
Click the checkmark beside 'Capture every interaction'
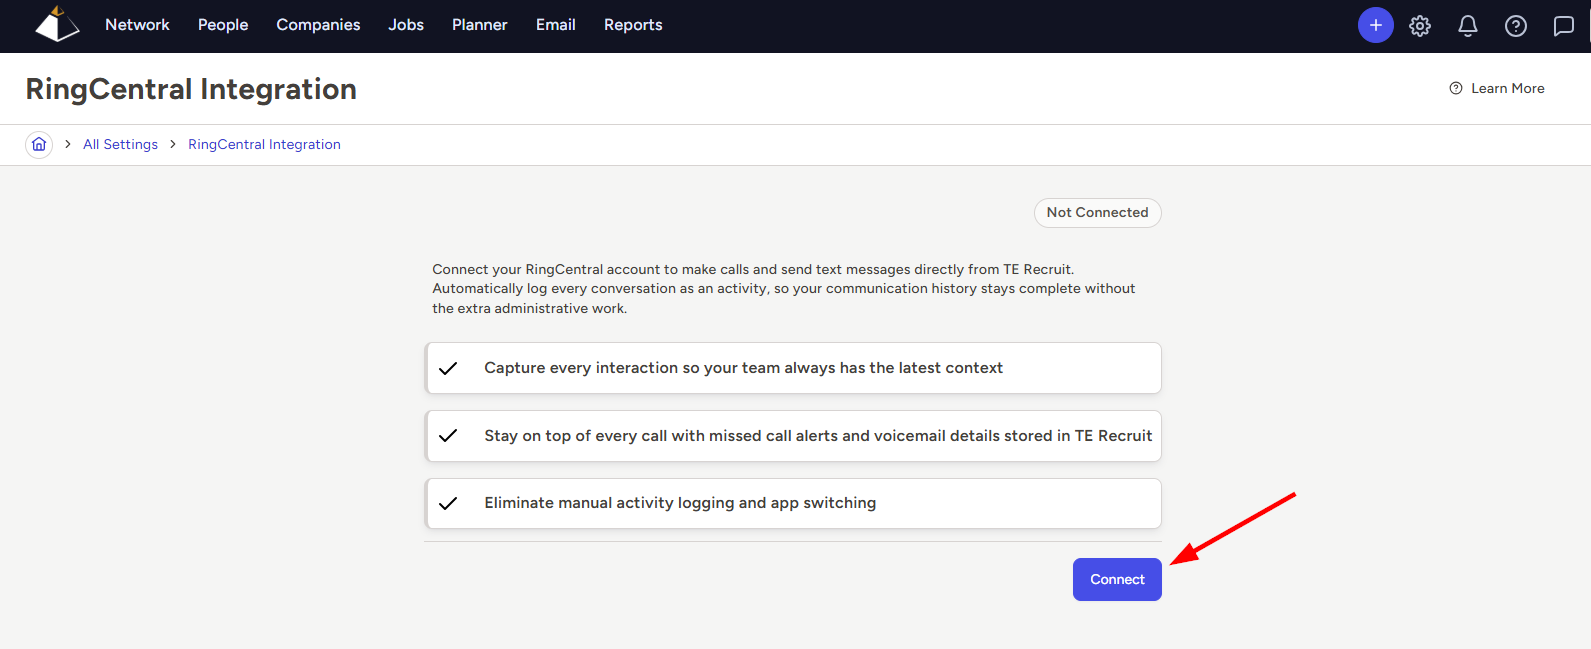448,368
